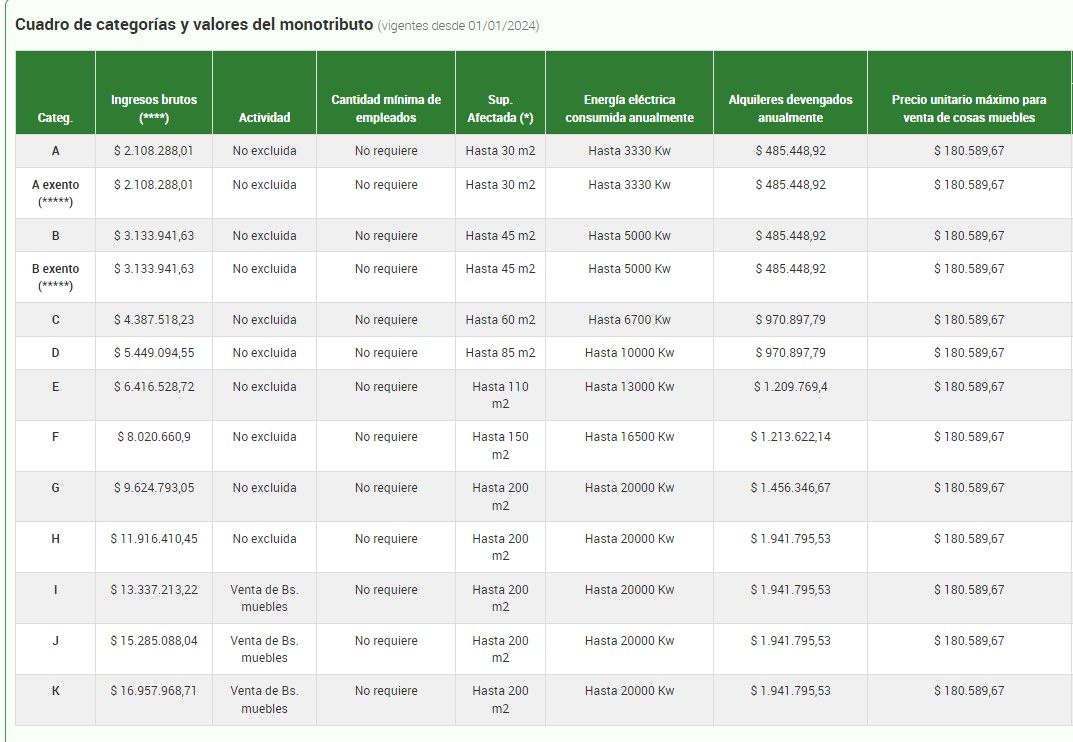Click 'Alquileres devengados anualmente' header
Image resolution: width=1073 pixels, height=742 pixels.
coord(790,108)
